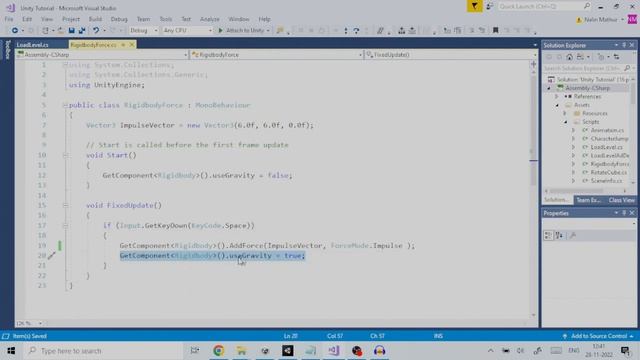The width and height of the screenshot is (640, 360).
Task: Toggle auto-hide pin on Solution Explorer
Action: 624,45
